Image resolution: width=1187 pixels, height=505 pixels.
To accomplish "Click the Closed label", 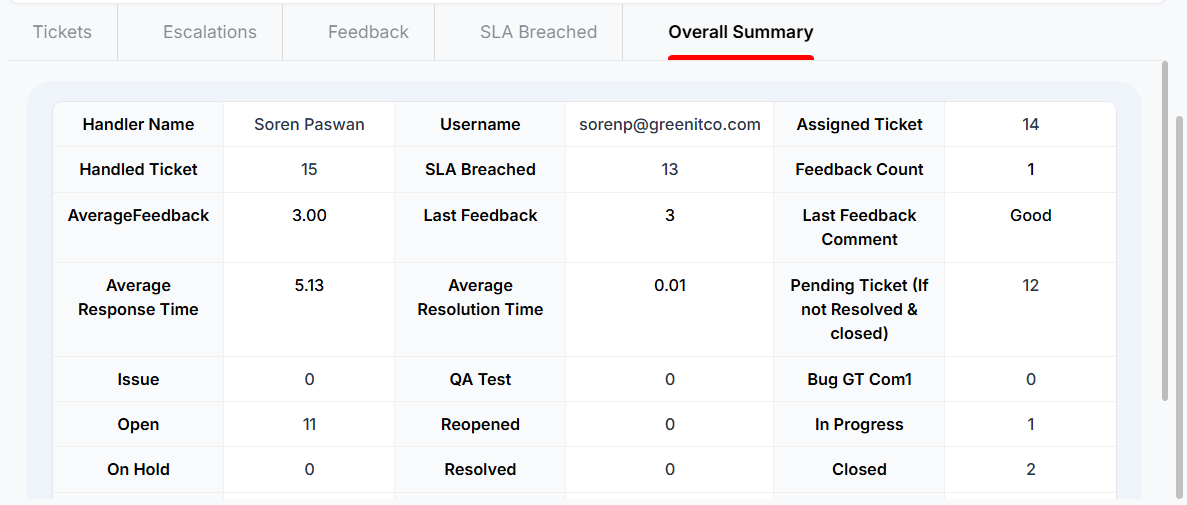I will [x=859, y=469].
